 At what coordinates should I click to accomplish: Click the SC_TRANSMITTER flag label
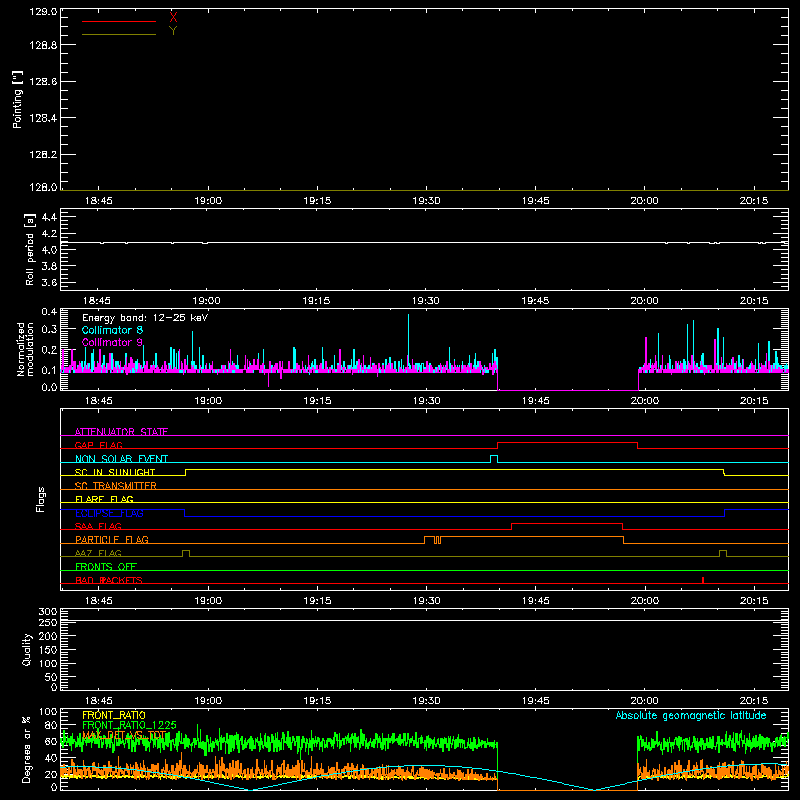[115, 486]
